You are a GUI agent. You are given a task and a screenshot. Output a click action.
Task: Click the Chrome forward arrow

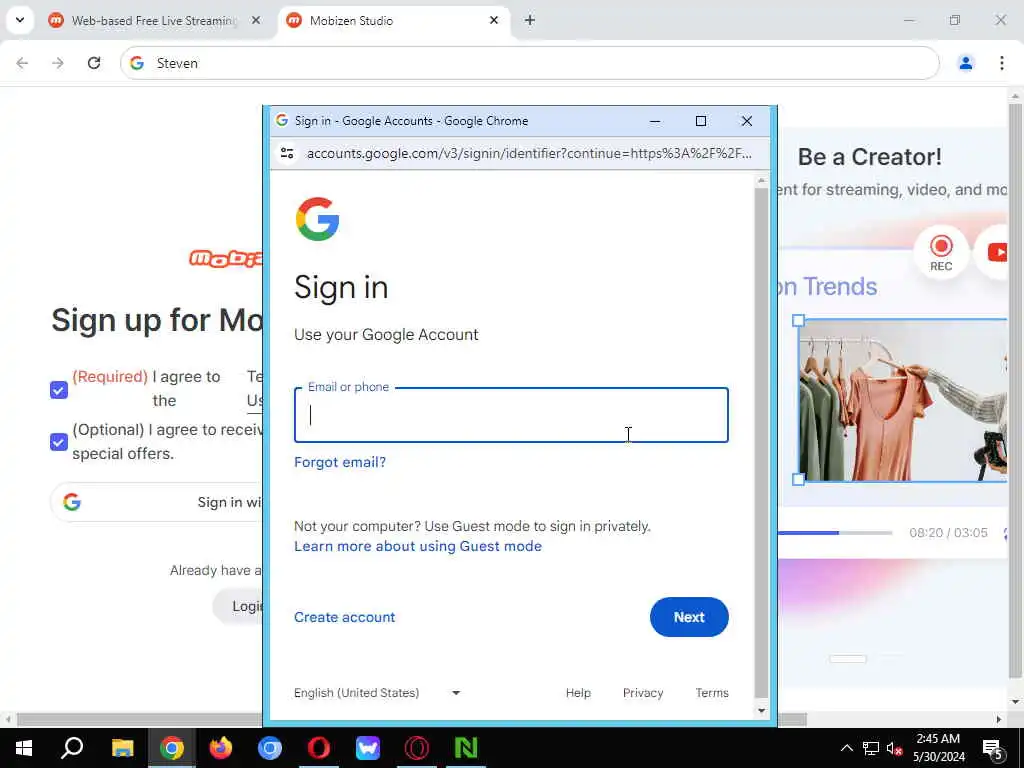[58, 63]
